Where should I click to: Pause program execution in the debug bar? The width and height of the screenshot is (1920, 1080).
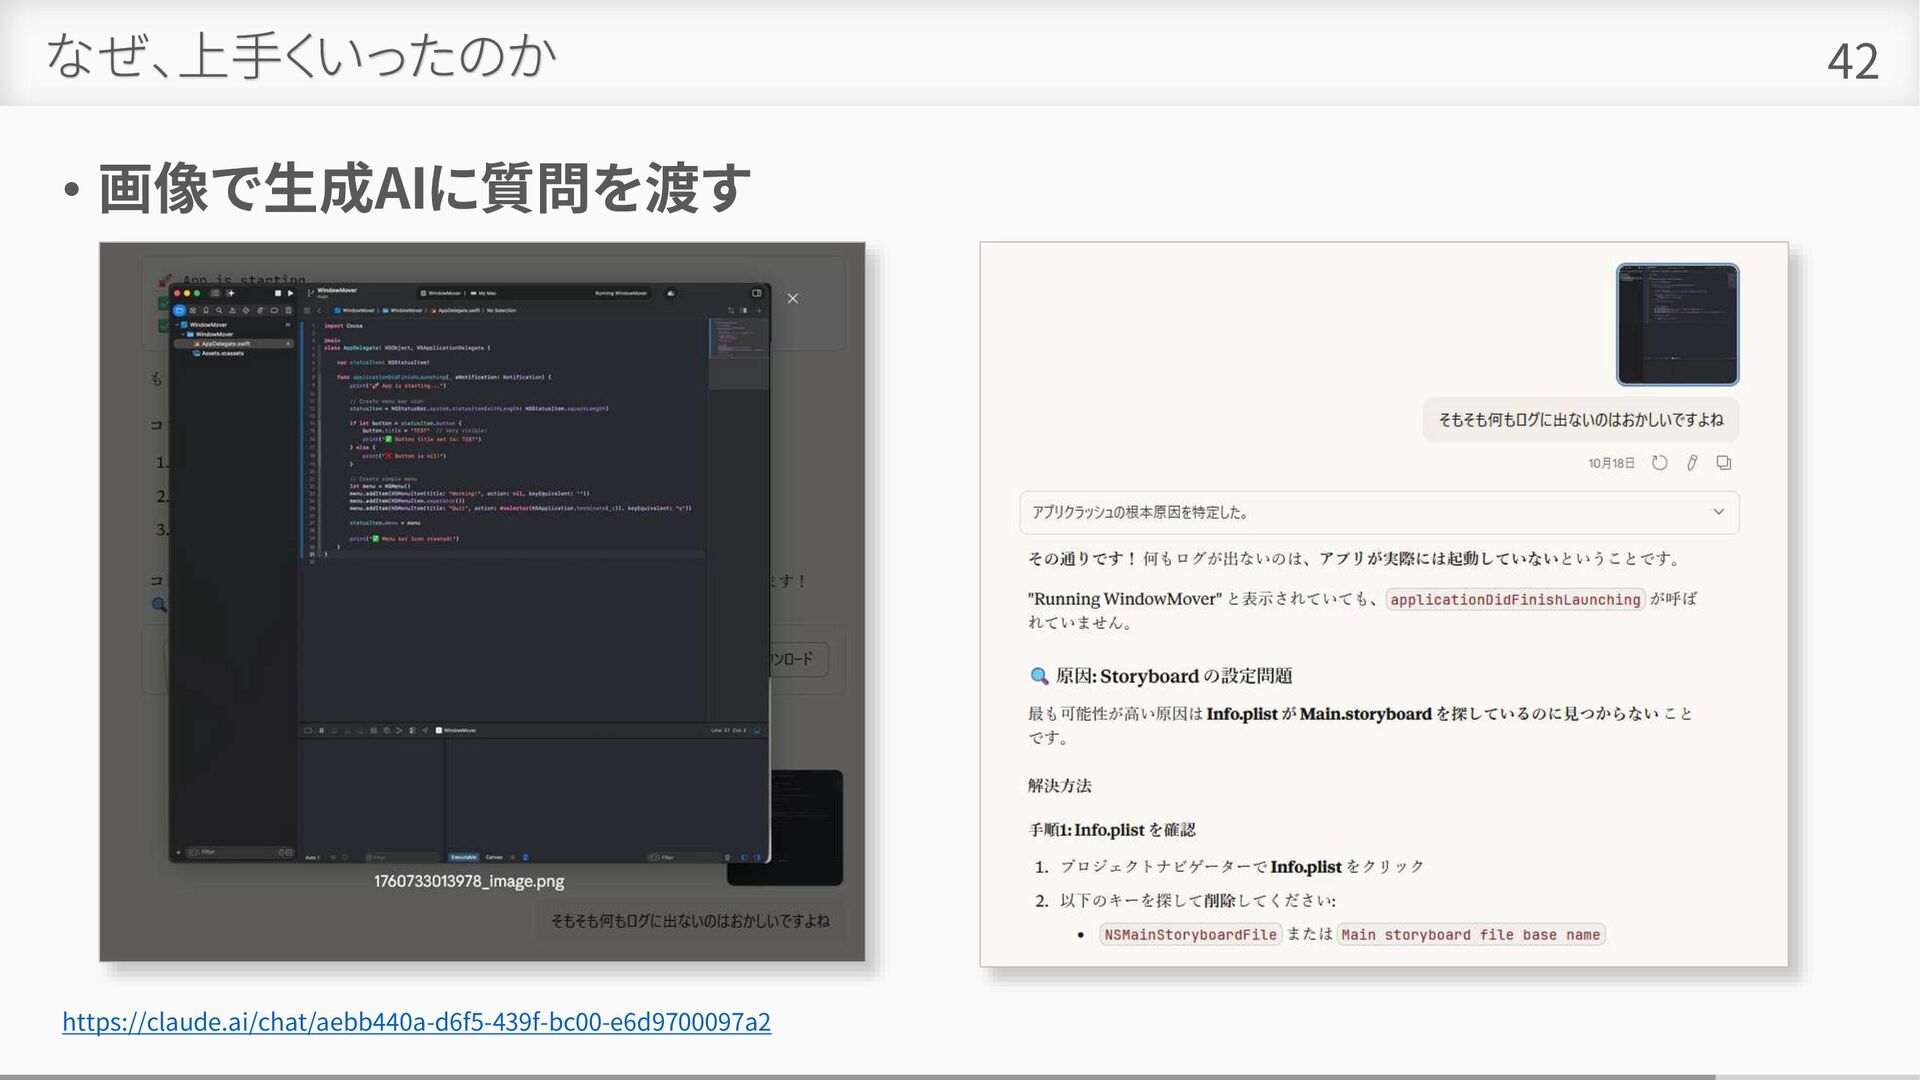coord(321,730)
